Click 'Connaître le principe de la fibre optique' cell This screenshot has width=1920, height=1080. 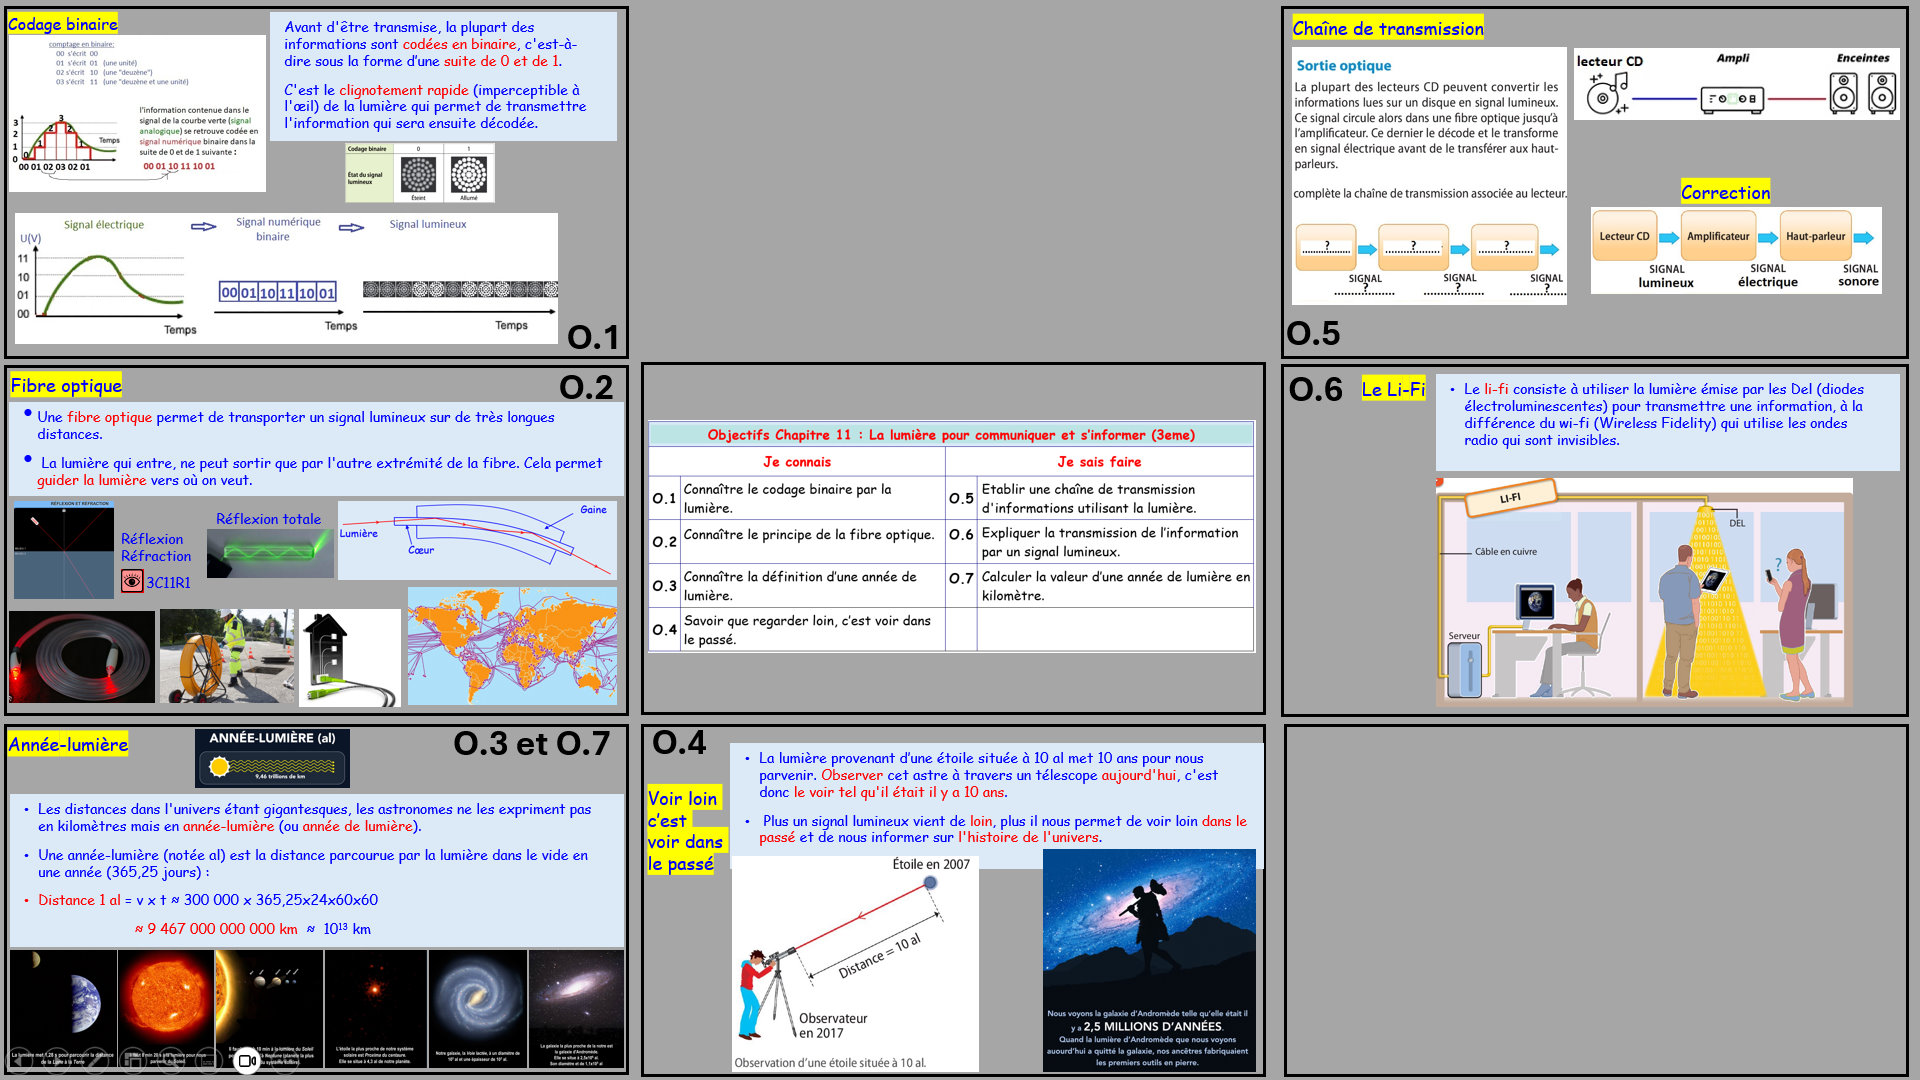(811, 541)
